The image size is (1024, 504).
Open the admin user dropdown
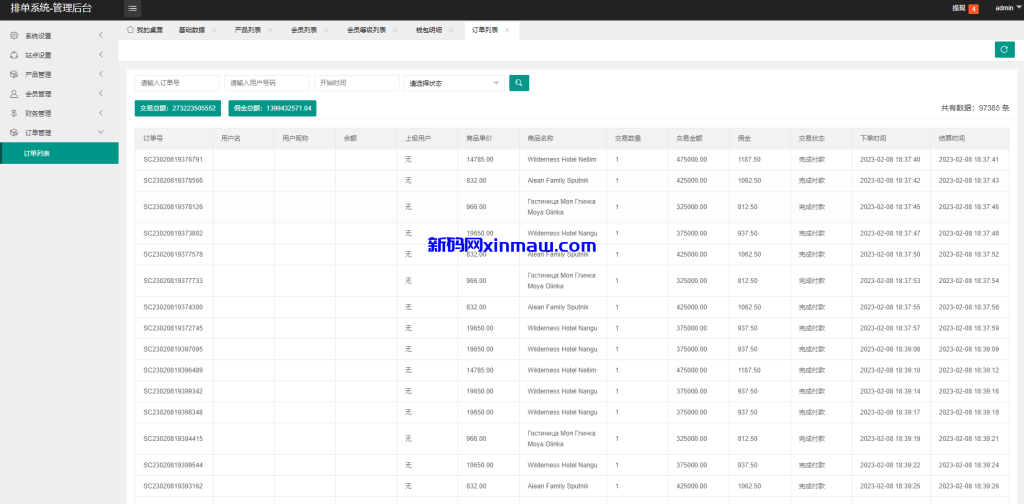pos(1007,8)
